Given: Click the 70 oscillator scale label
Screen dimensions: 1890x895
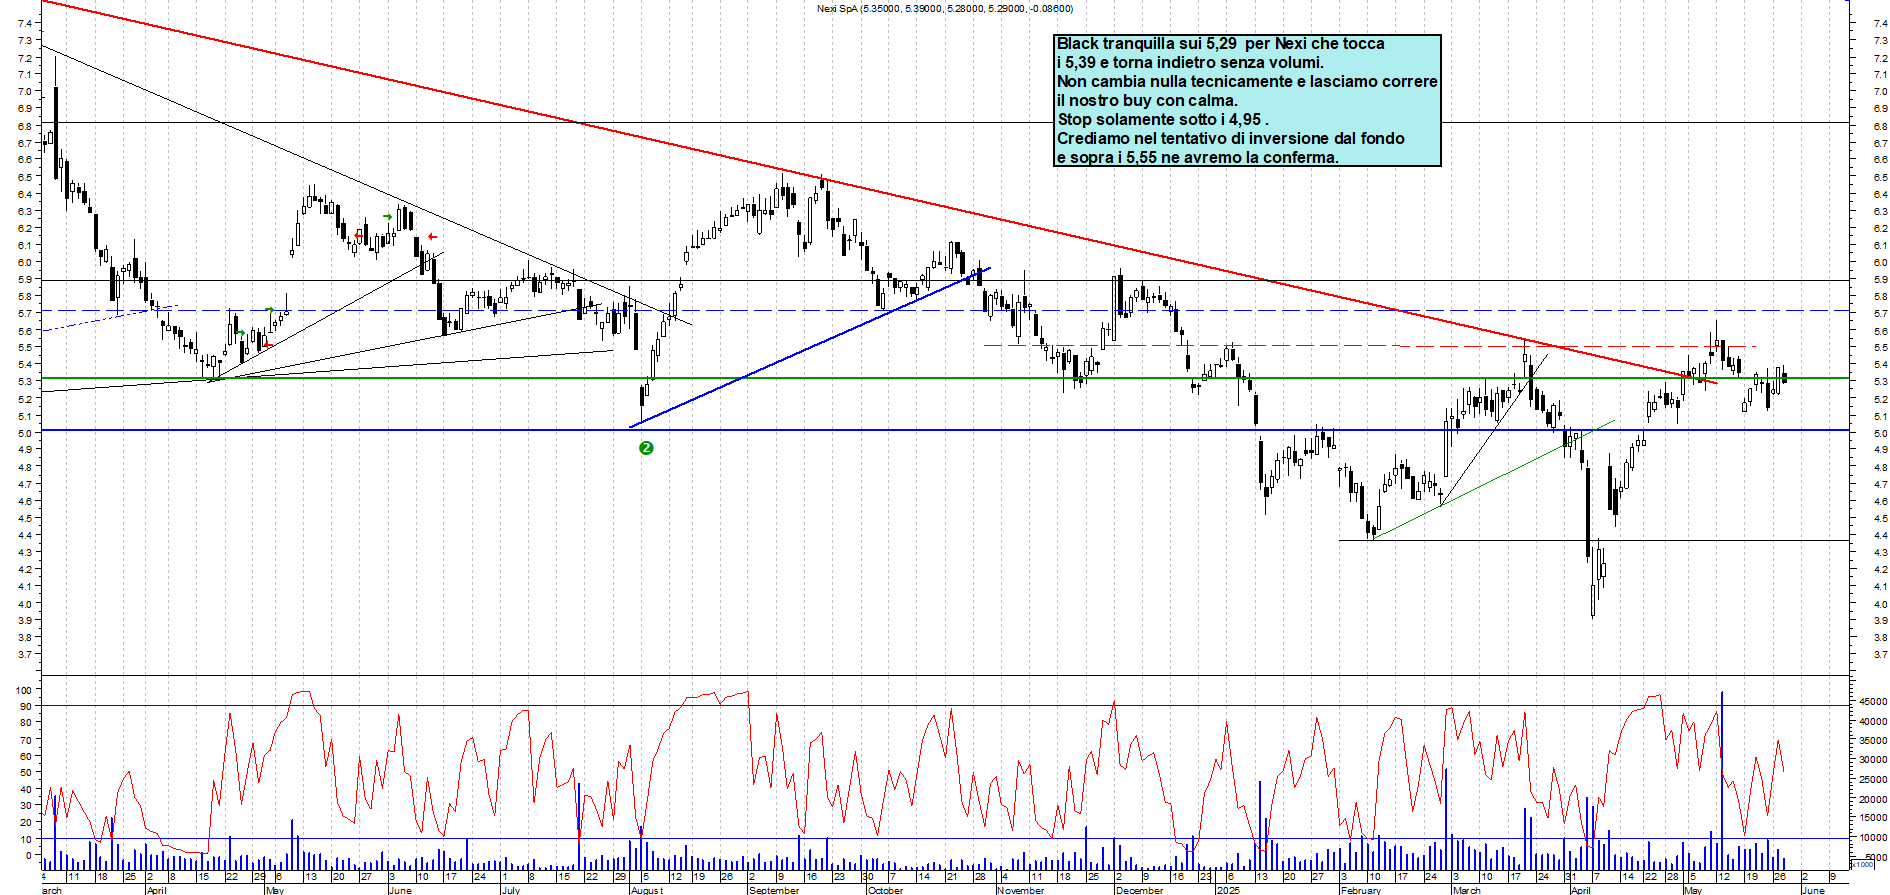Looking at the screenshot, I should pyautogui.click(x=26, y=741).
